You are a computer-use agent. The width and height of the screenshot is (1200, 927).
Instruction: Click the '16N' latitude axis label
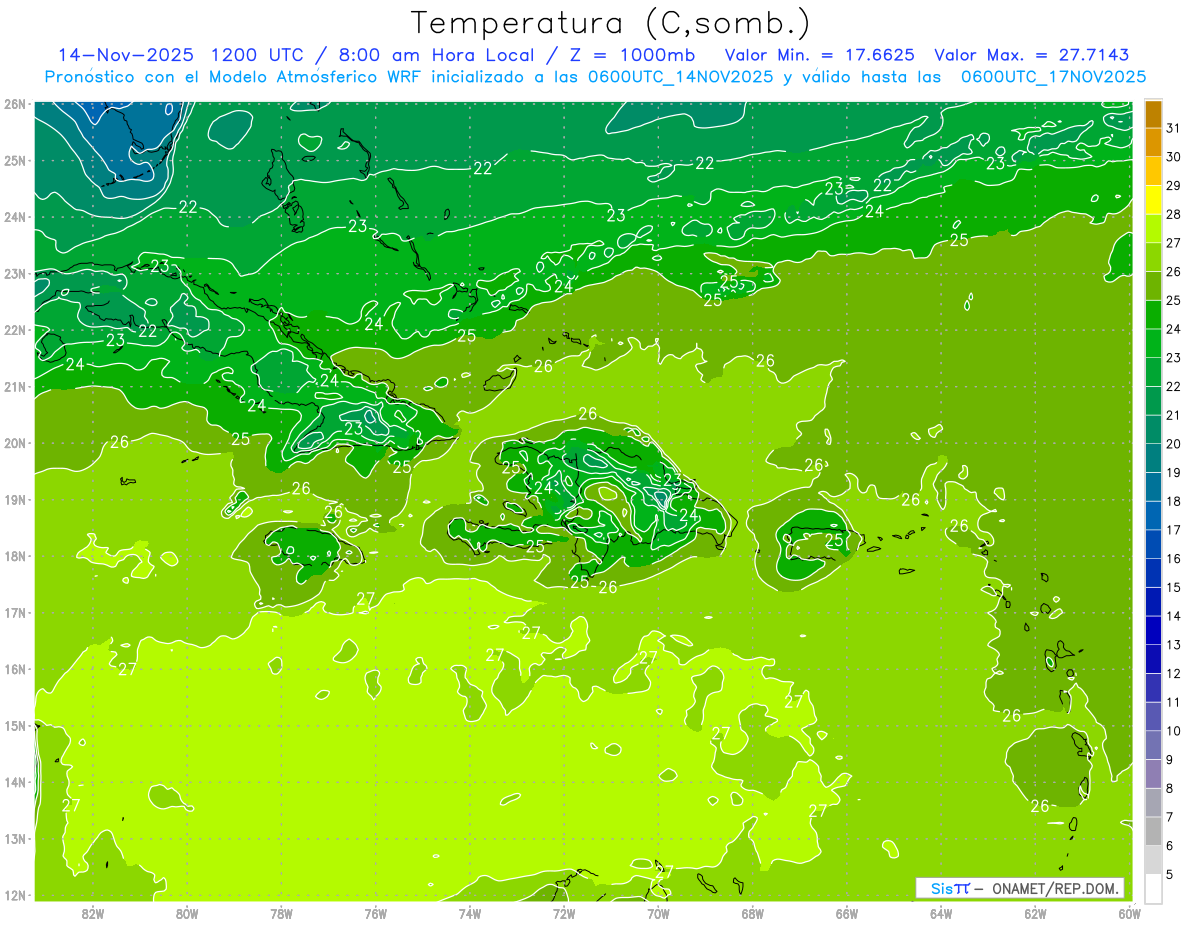coord(16,669)
